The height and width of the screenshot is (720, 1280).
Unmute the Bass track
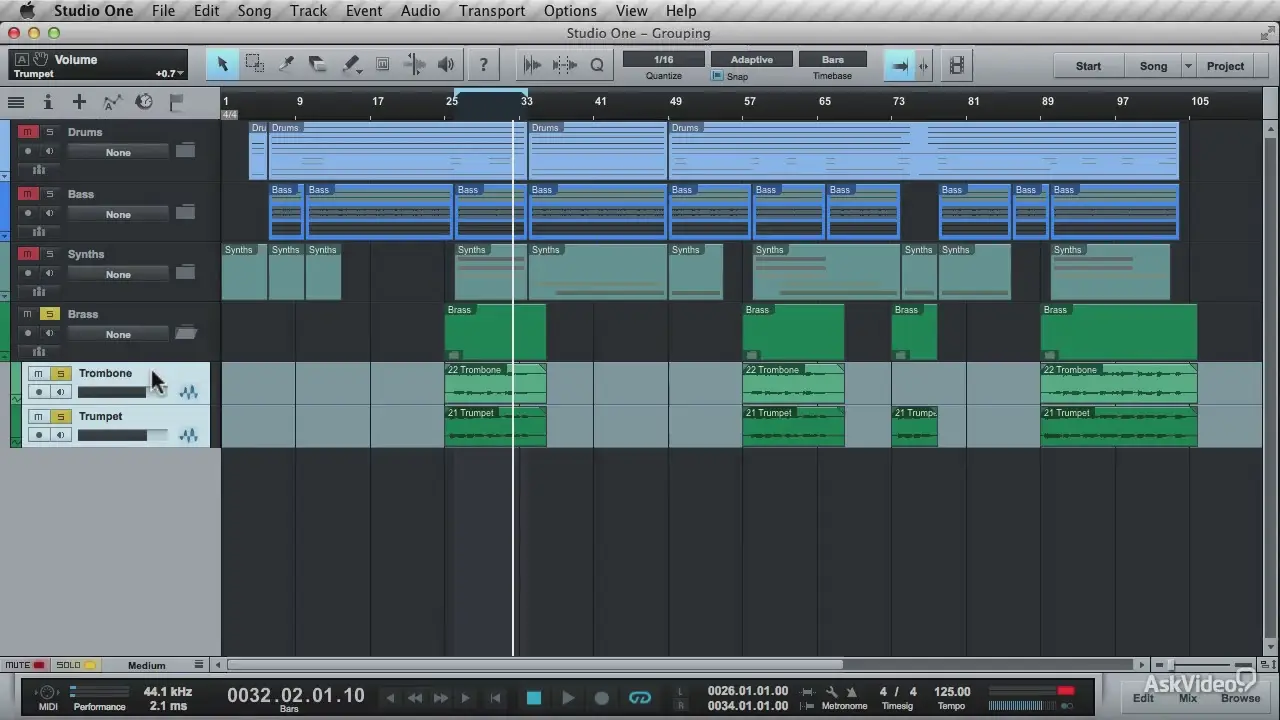coord(27,194)
